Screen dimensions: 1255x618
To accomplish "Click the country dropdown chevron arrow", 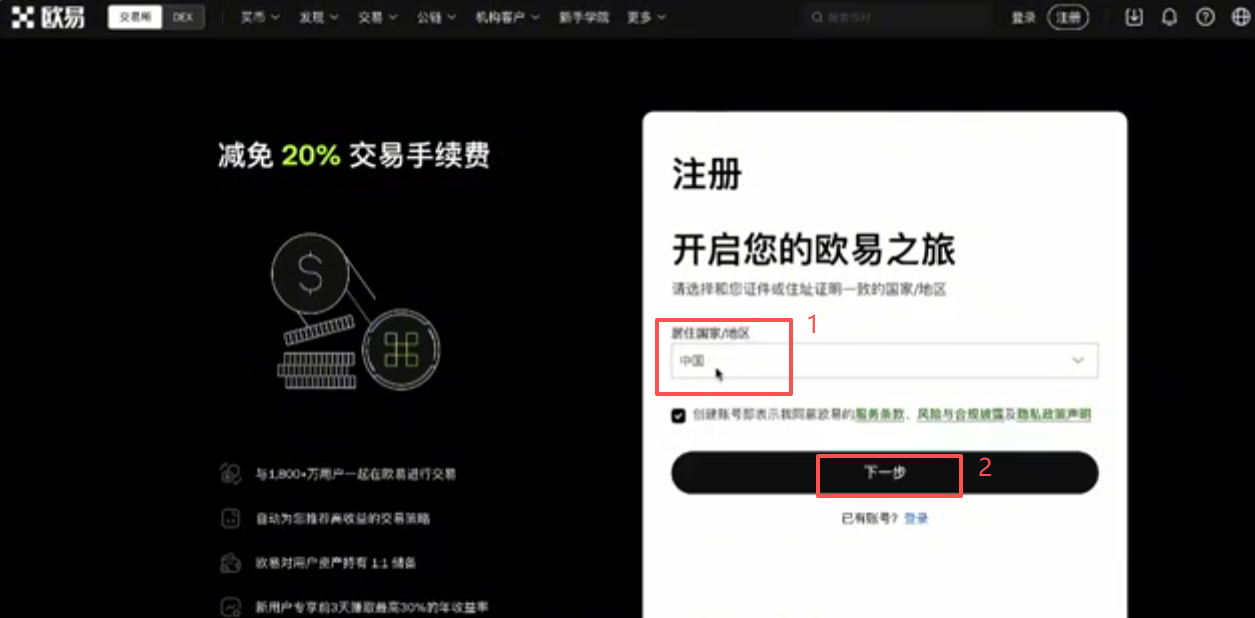I will (x=1078, y=360).
